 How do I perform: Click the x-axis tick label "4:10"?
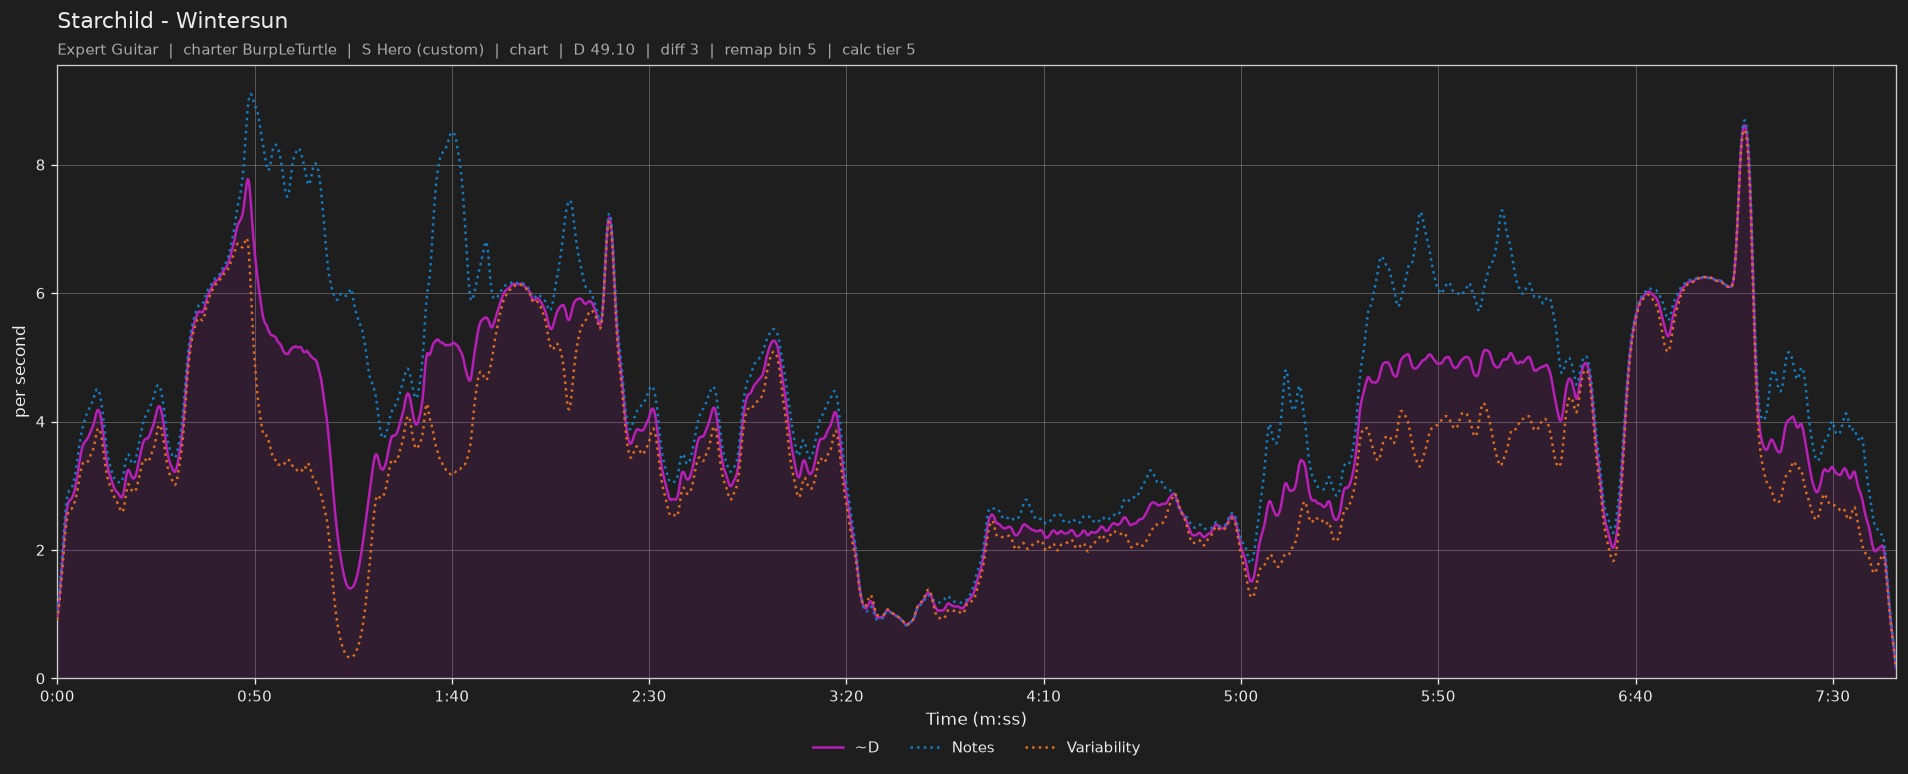[x=1044, y=697]
